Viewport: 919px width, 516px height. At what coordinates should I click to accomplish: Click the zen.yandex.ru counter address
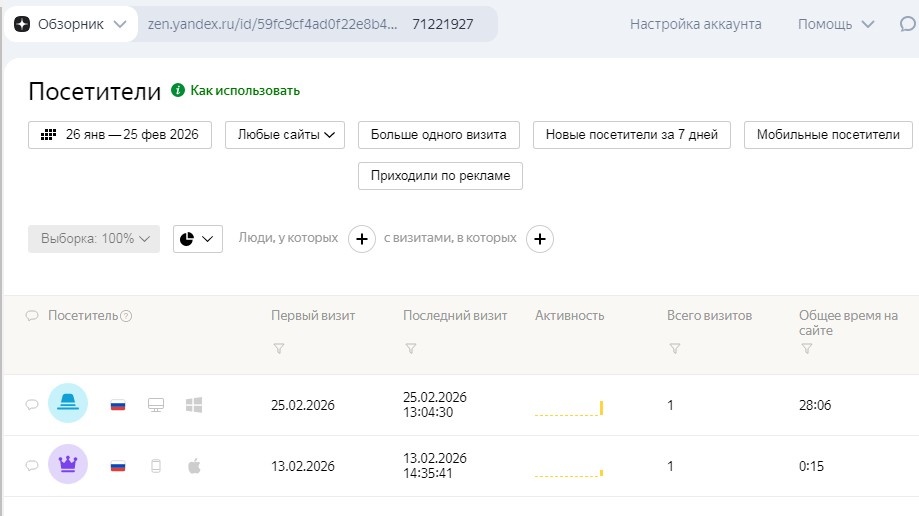pyautogui.click(x=272, y=24)
